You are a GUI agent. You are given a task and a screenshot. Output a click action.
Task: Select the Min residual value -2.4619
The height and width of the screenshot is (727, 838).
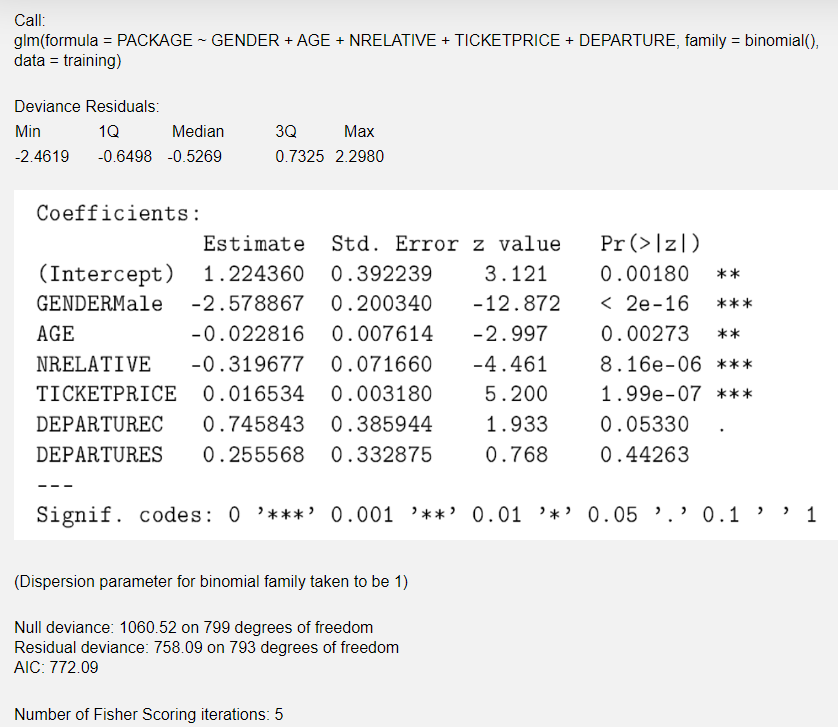click(x=41, y=156)
